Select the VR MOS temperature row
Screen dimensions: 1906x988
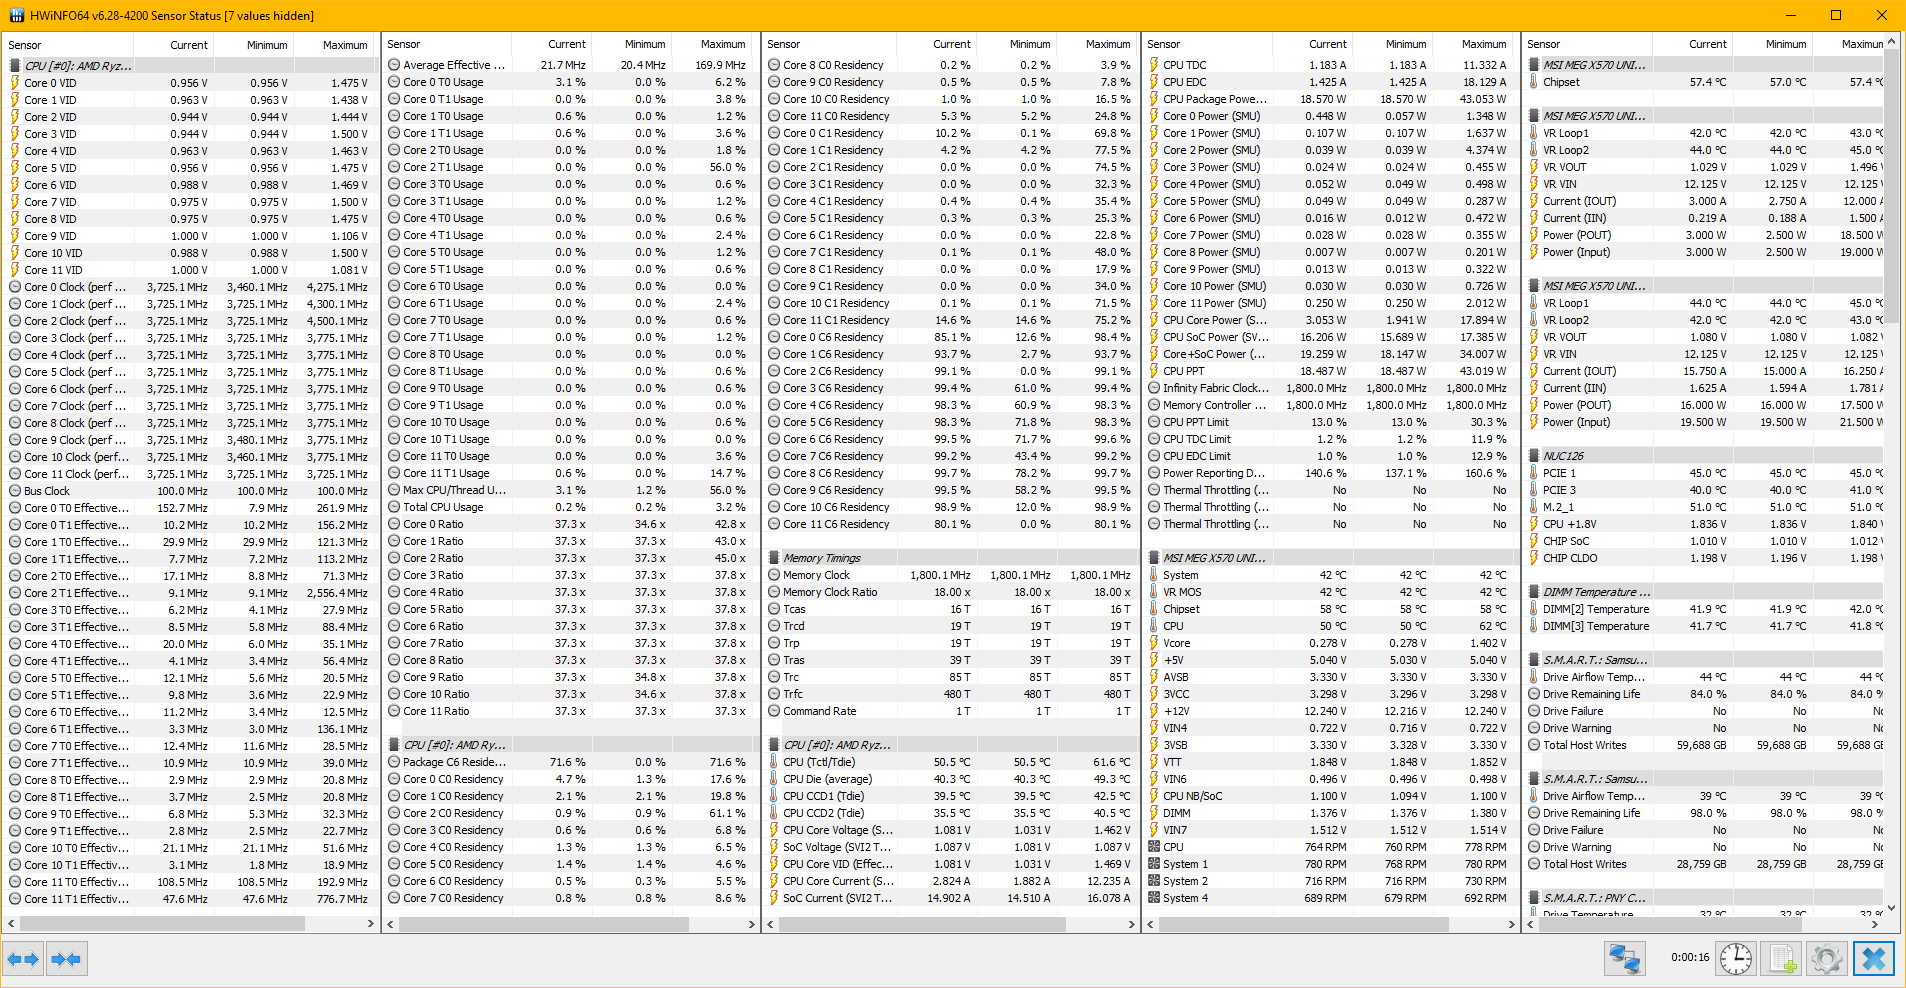[1332, 592]
